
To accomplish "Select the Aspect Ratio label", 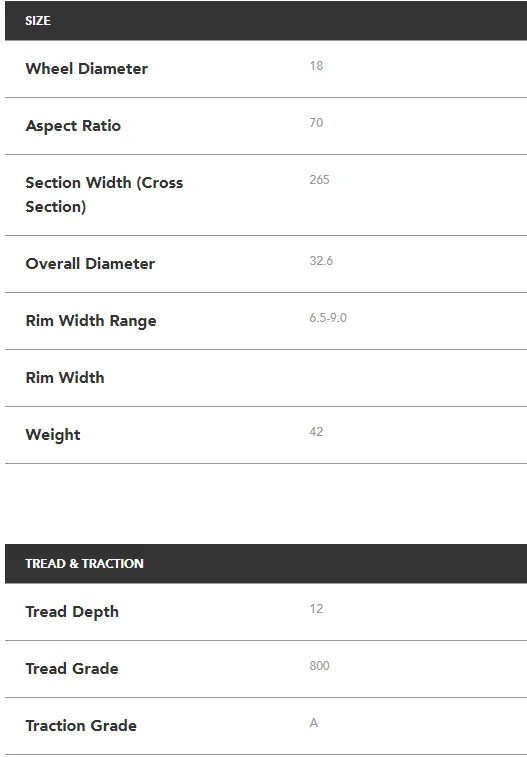I will coord(73,126).
